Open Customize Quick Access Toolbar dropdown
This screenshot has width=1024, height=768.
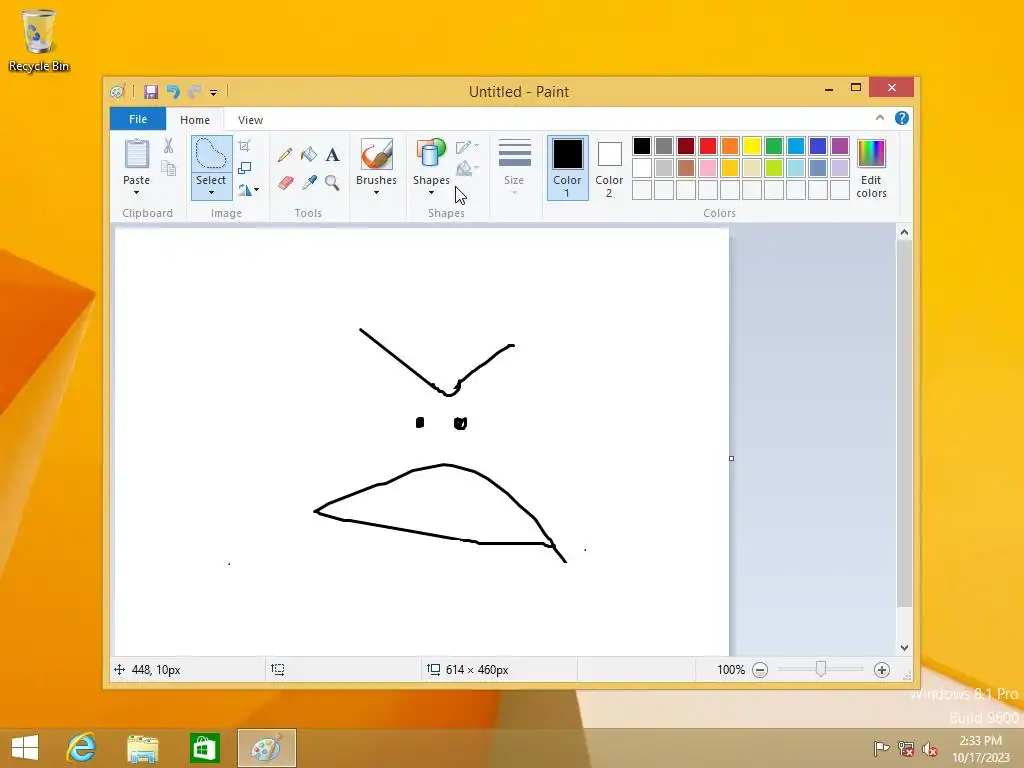pos(214,92)
